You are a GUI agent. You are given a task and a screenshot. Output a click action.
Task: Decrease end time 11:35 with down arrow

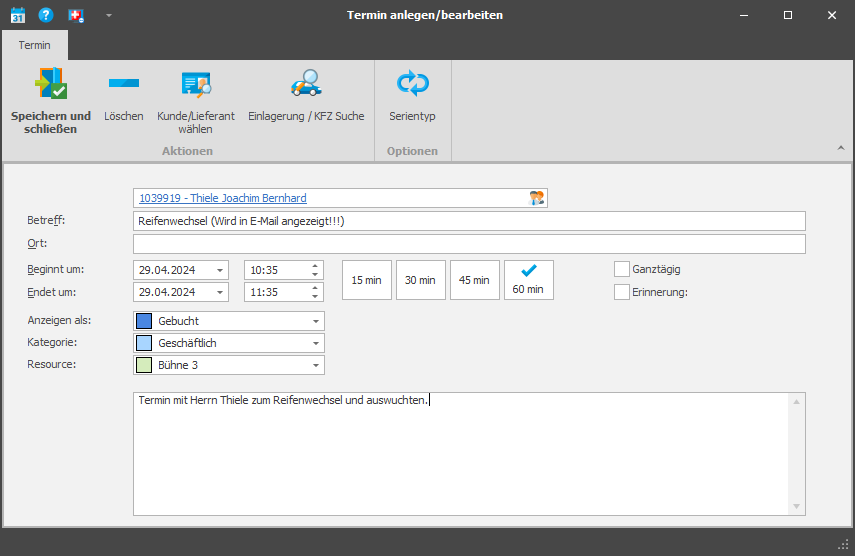(x=315, y=296)
